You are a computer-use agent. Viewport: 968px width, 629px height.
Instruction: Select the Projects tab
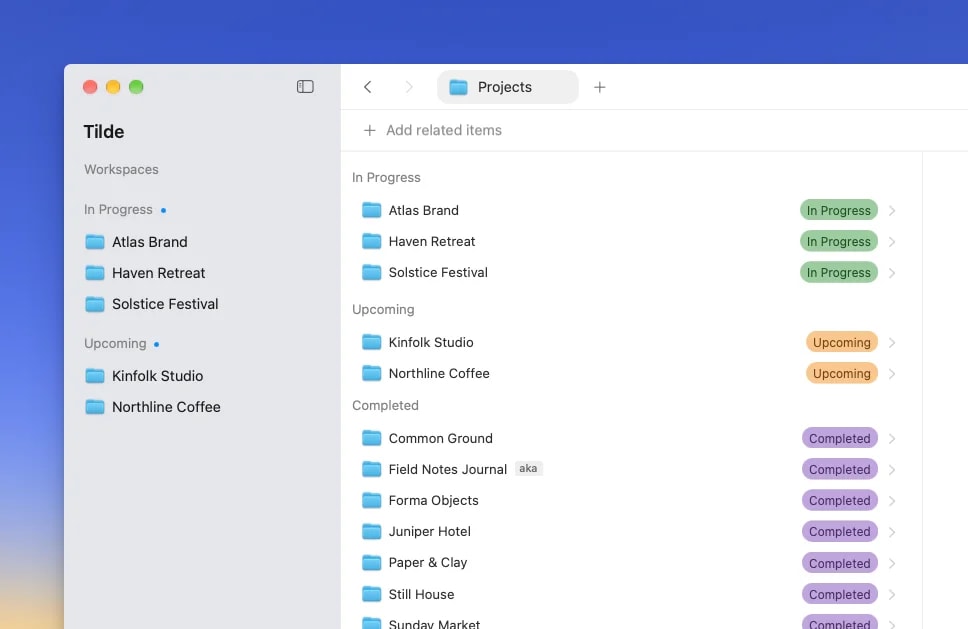pyautogui.click(x=507, y=87)
